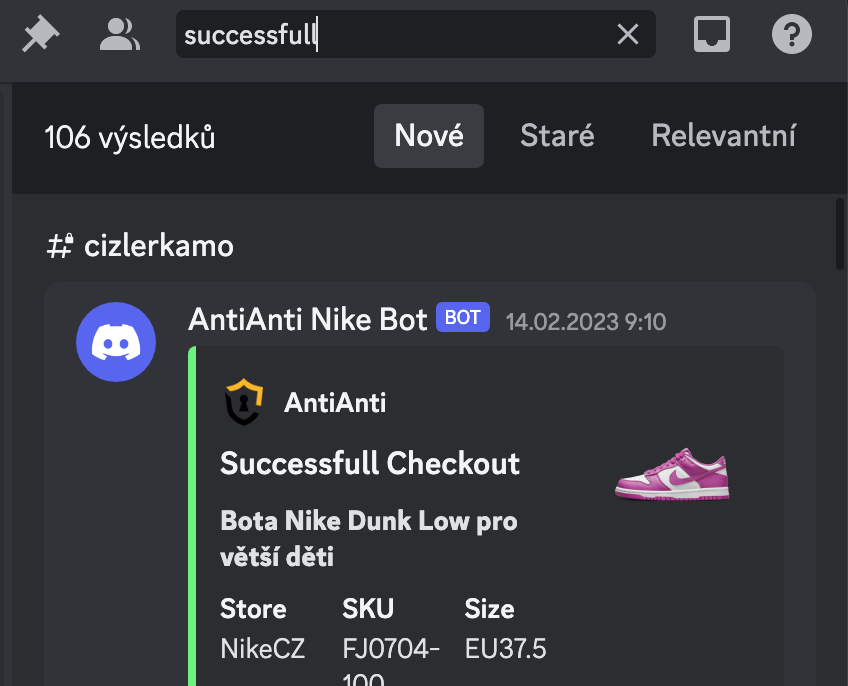Open the cizlerkamo channel heading

tap(158, 246)
